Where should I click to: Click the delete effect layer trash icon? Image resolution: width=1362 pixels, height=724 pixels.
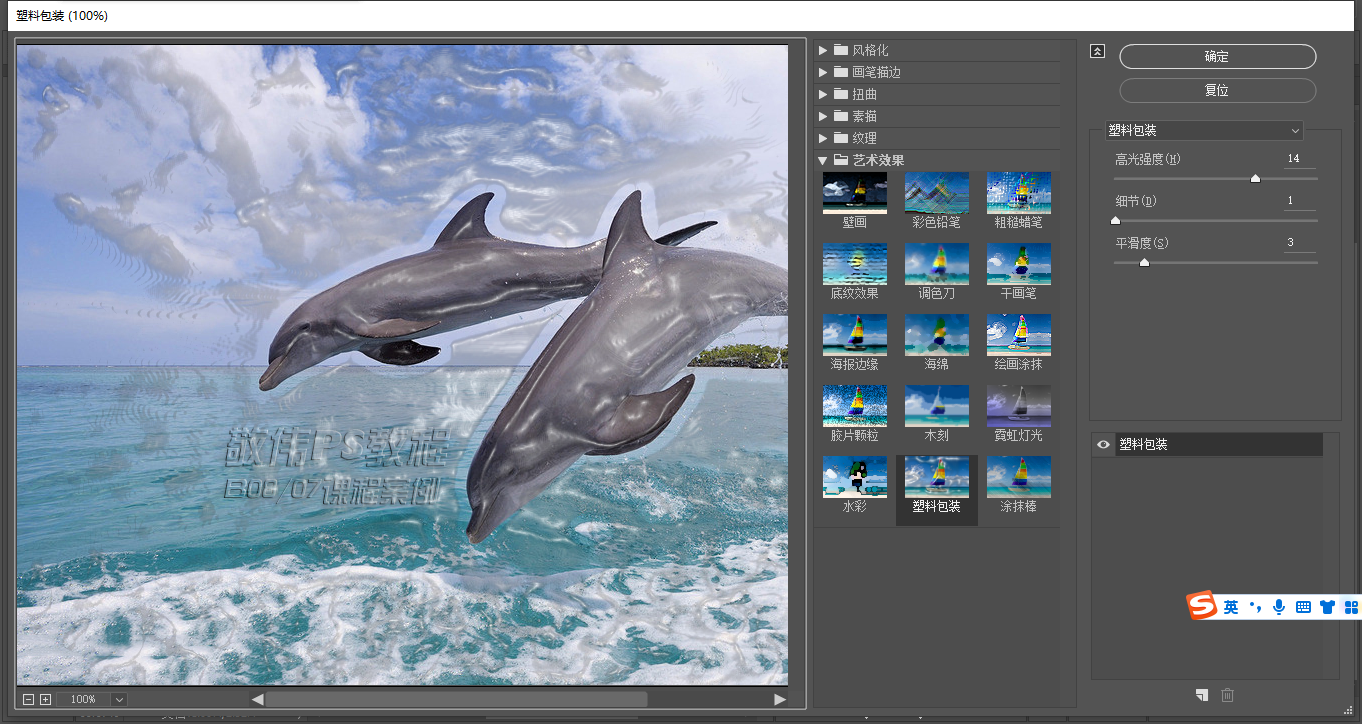(1228, 695)
